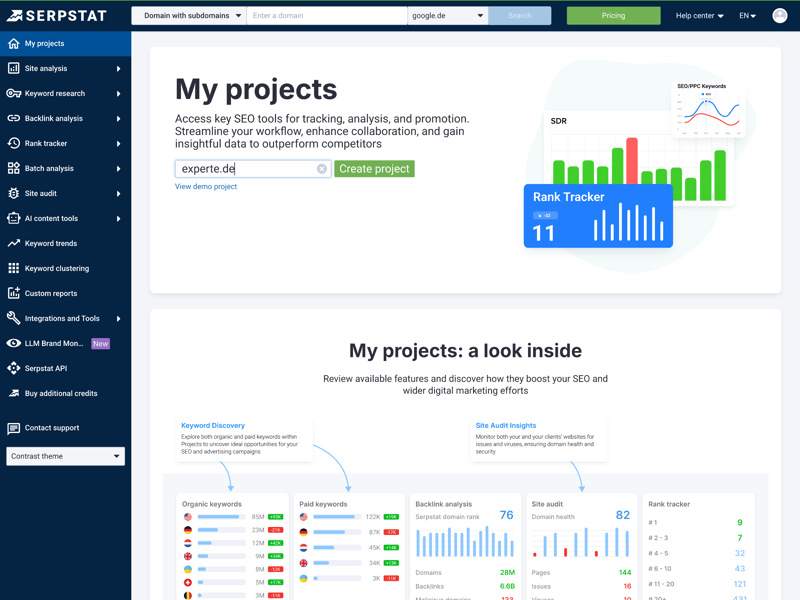Image resolution: width=800 pixels, height=600 pixels.
Task: Click the Site Audit Insights heading link
Action: (x=506, y=426)
